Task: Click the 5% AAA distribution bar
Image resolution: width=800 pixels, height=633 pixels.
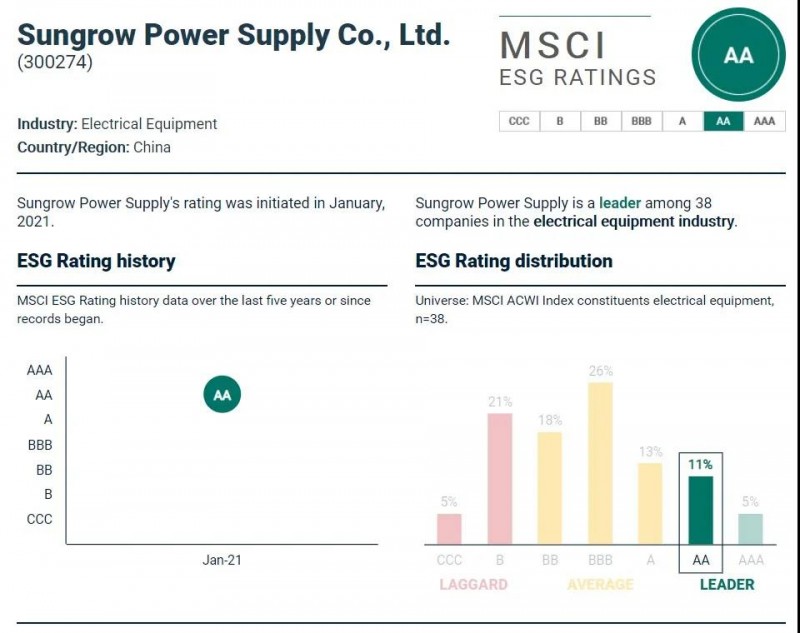Action: 750,528
